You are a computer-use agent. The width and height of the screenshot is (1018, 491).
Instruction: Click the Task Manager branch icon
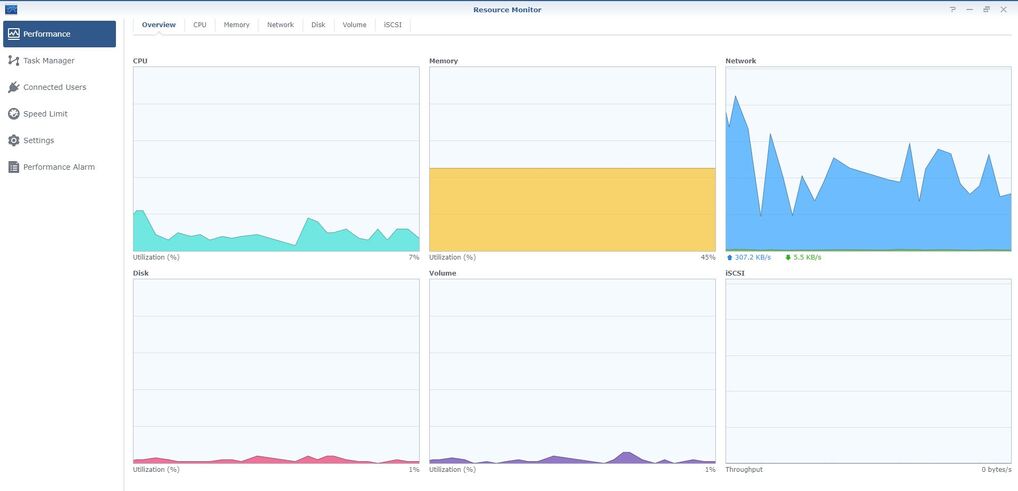14,60
